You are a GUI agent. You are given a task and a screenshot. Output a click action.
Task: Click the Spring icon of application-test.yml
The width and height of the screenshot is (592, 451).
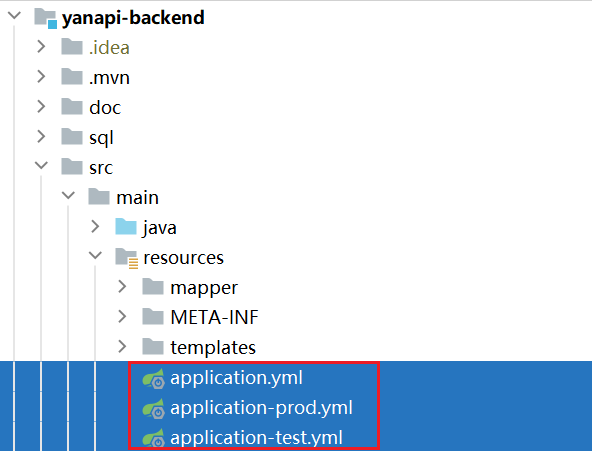(153, 438)
